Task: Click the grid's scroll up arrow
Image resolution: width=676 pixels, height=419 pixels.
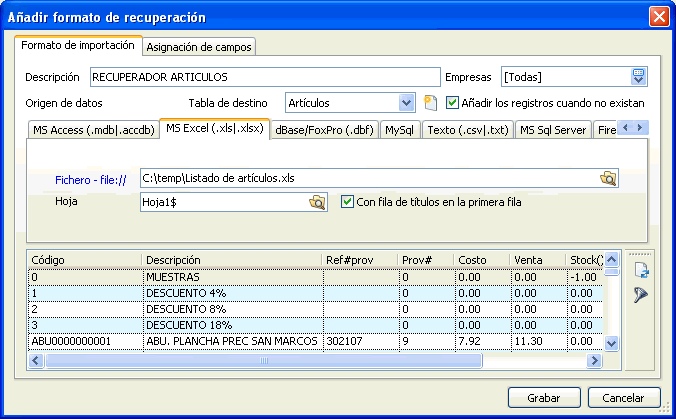Action: 611,259
